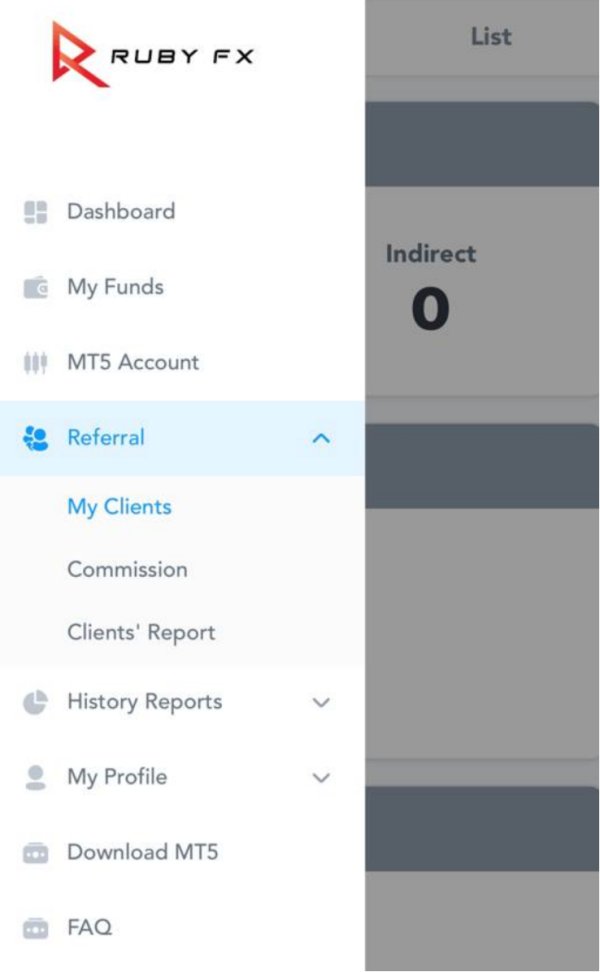600x972 pixels.
Task: Click the FAQ icon
Action: [x=36, y=928]
